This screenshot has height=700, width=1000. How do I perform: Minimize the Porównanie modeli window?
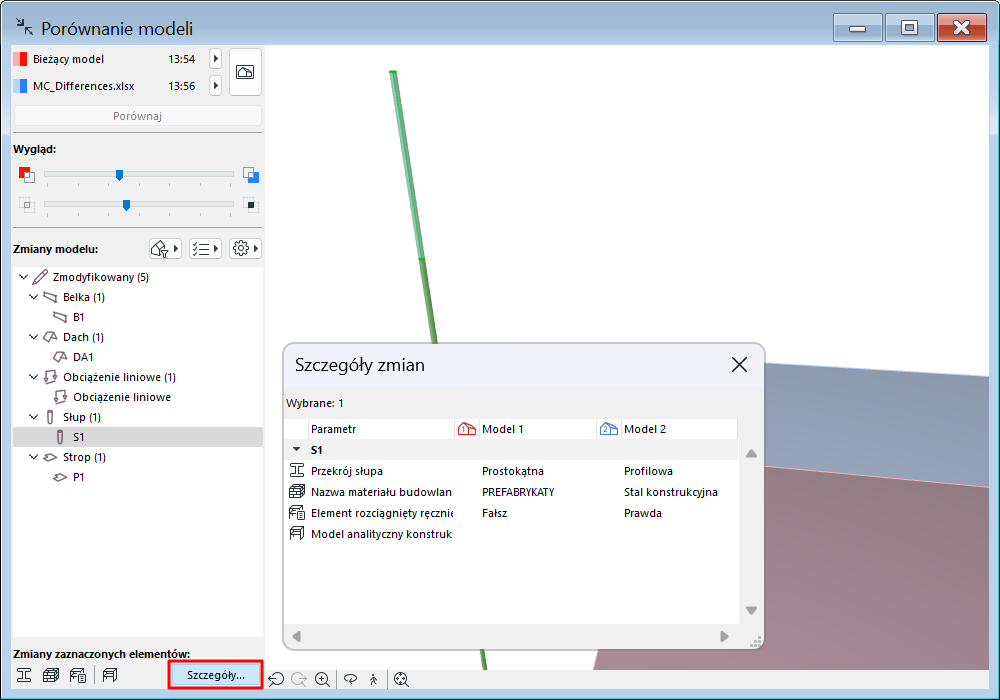pyautogui.click(x=858, y=28)
